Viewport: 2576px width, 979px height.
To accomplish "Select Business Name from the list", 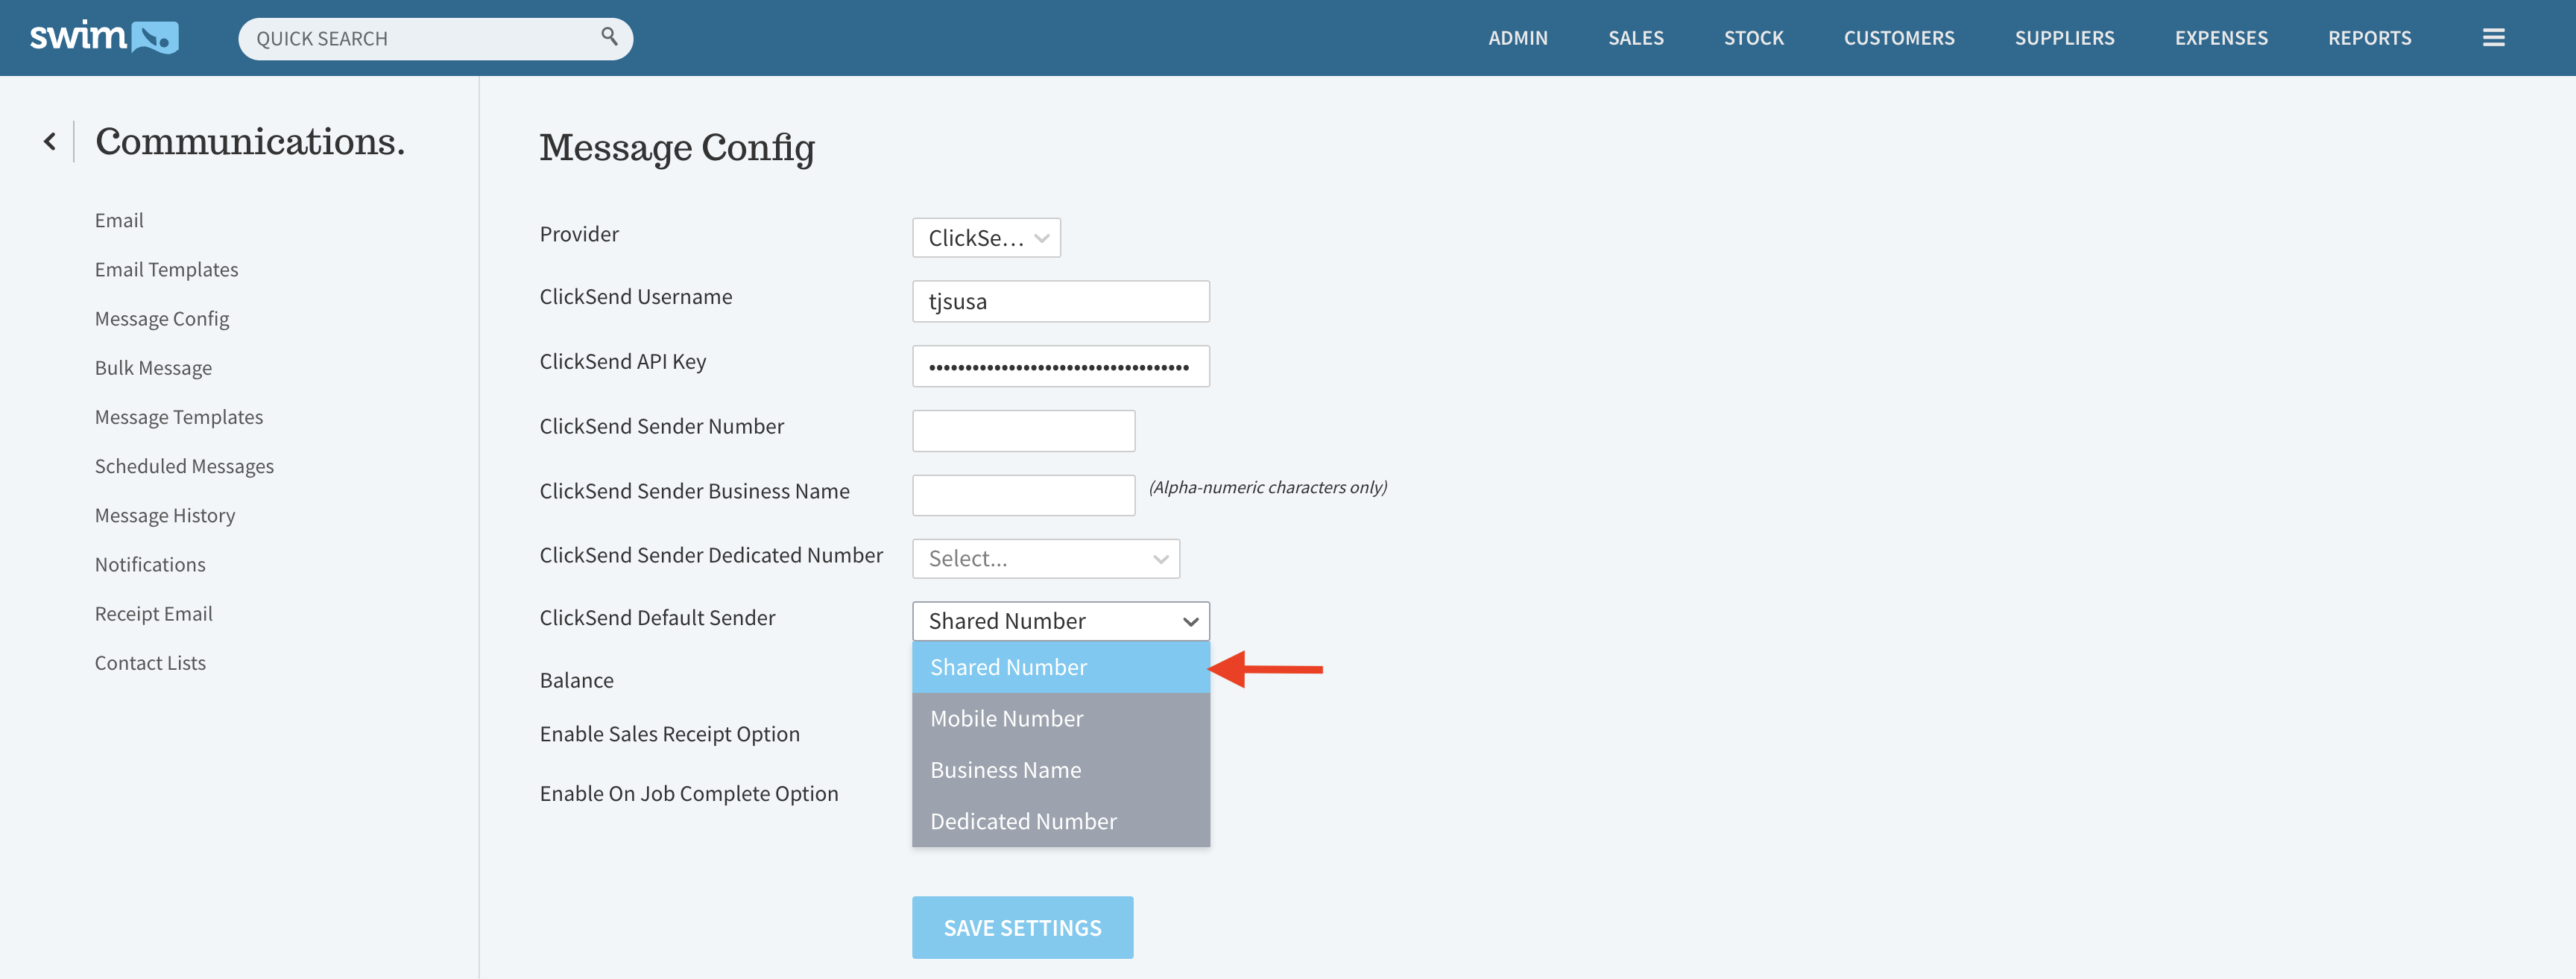I will tap(1005, 769).
